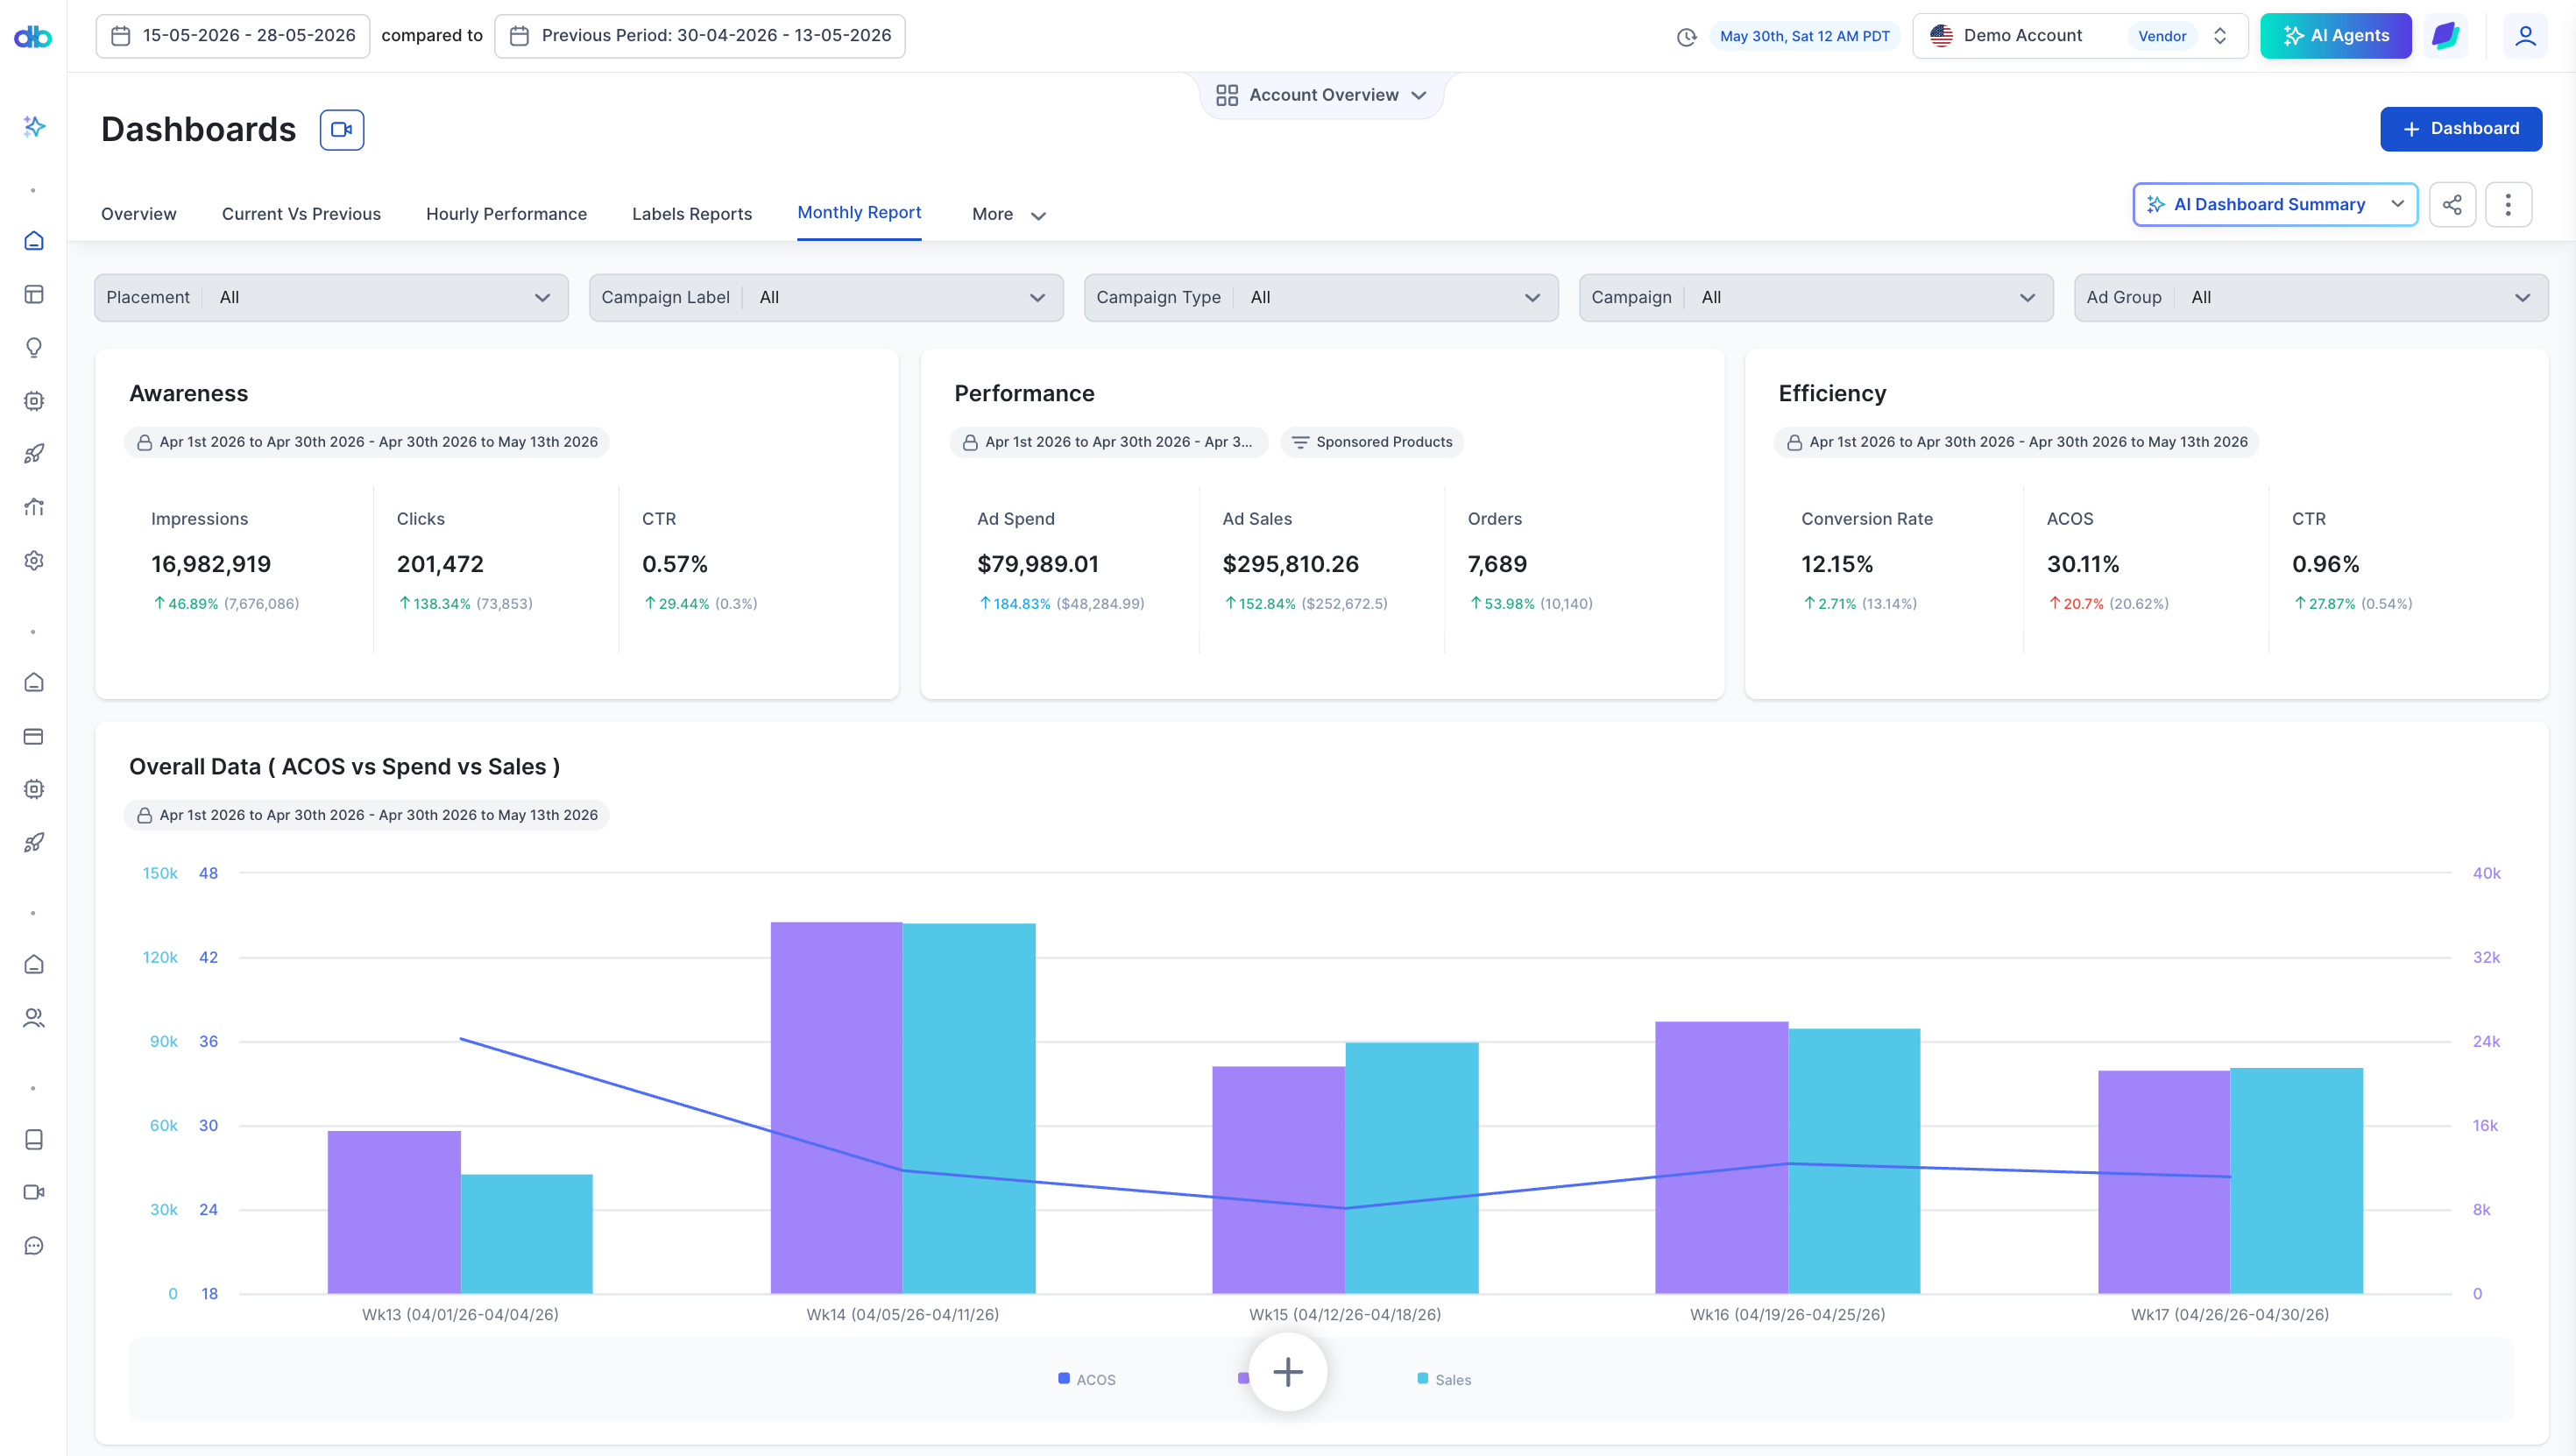This screenshot has height=1456, width=2576.
Task: Click the ACOS value 30.11%
Action: (x=2083, y=564)
